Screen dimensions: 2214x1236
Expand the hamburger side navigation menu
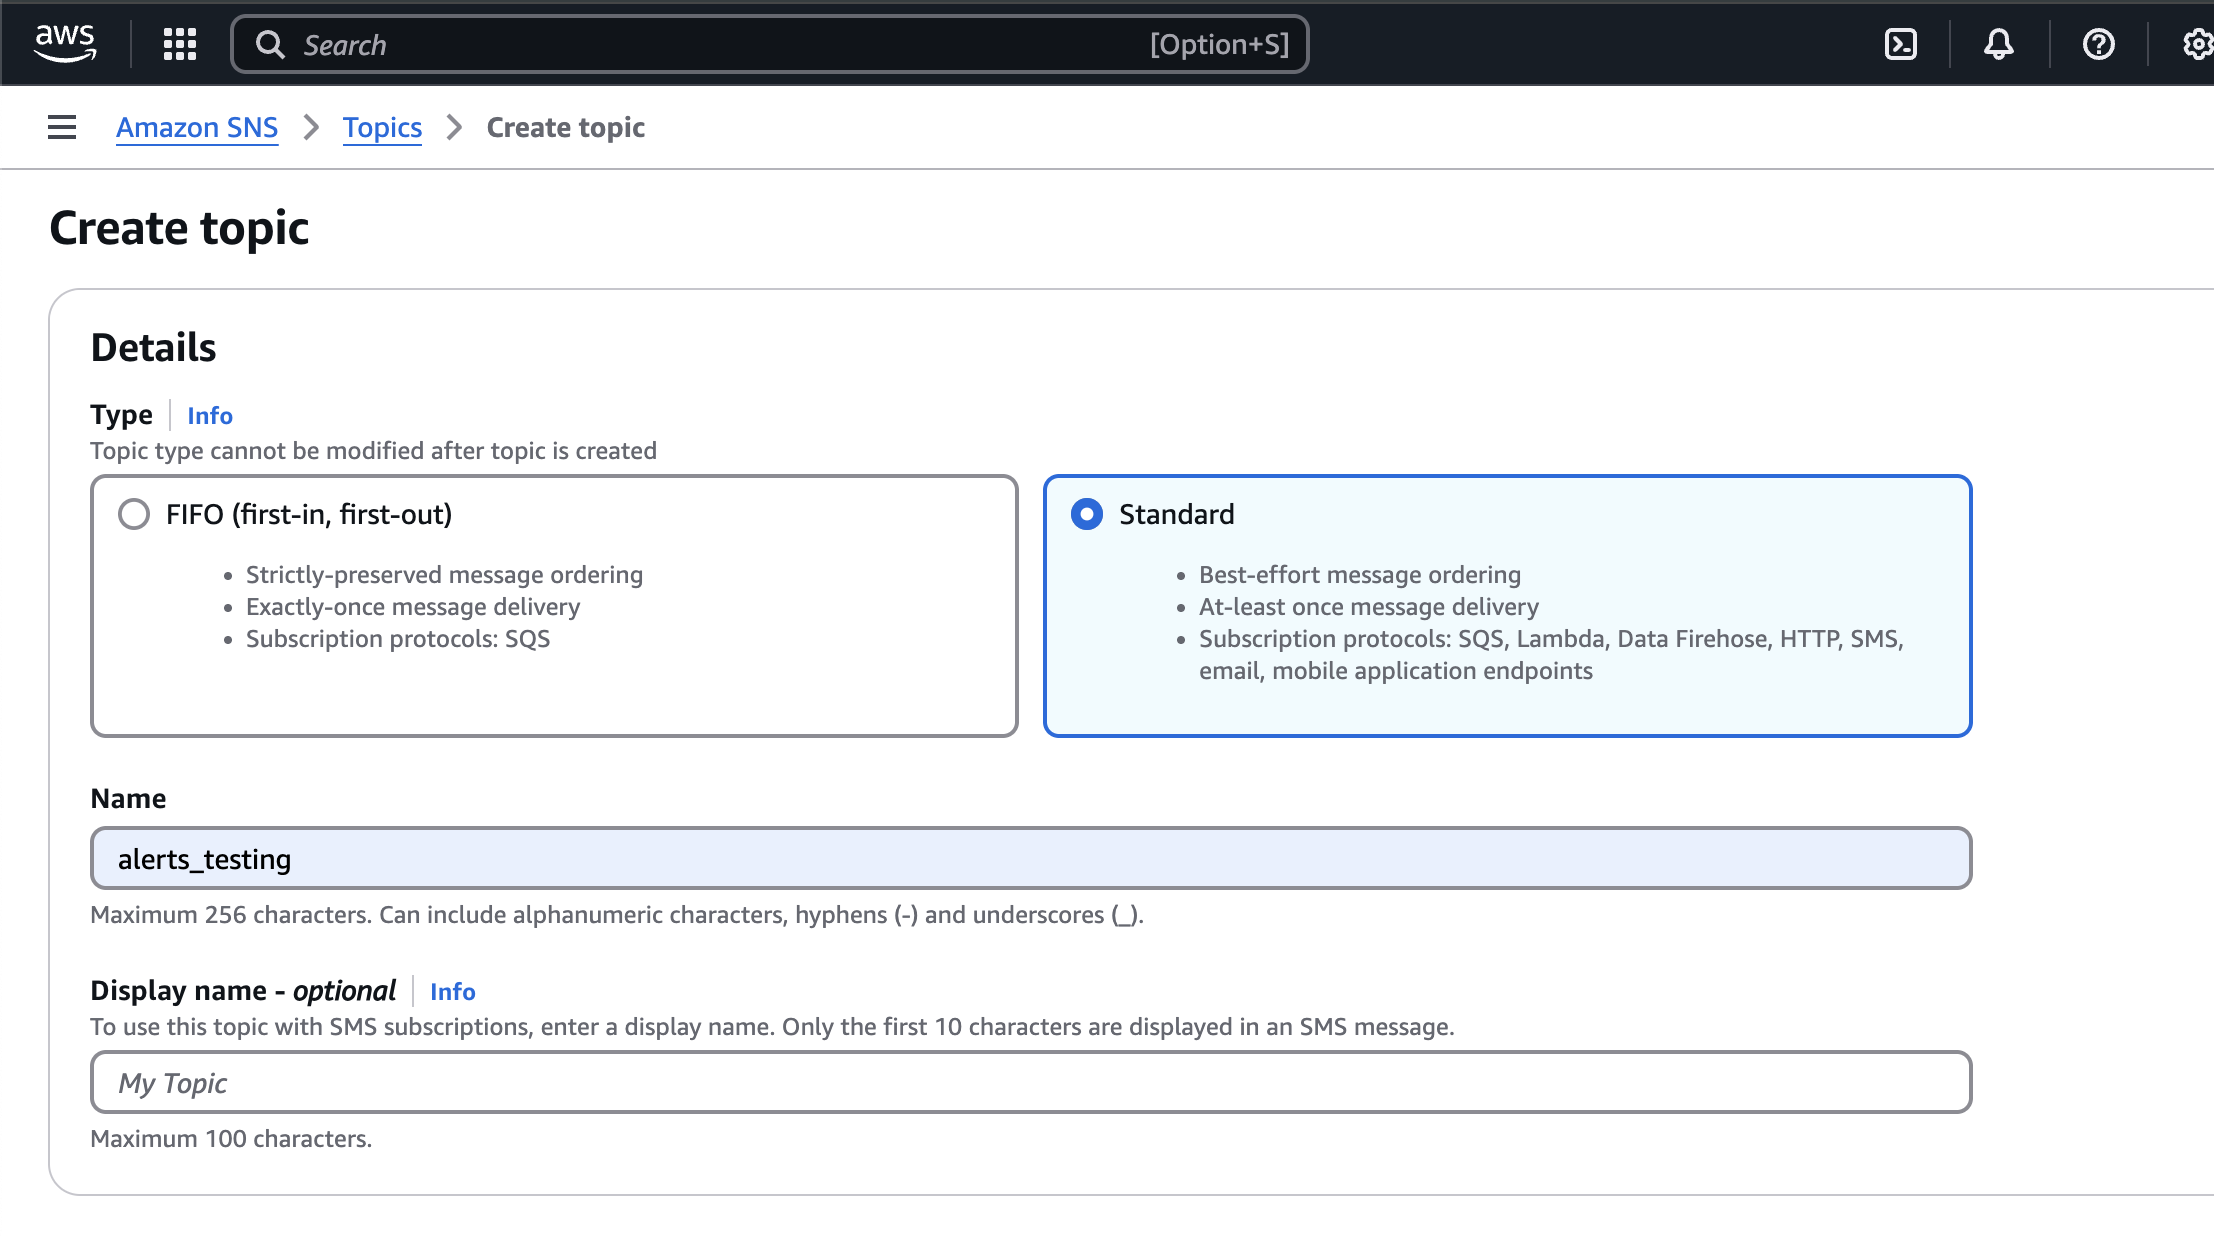pyautogui.click(x=62, y=127)
